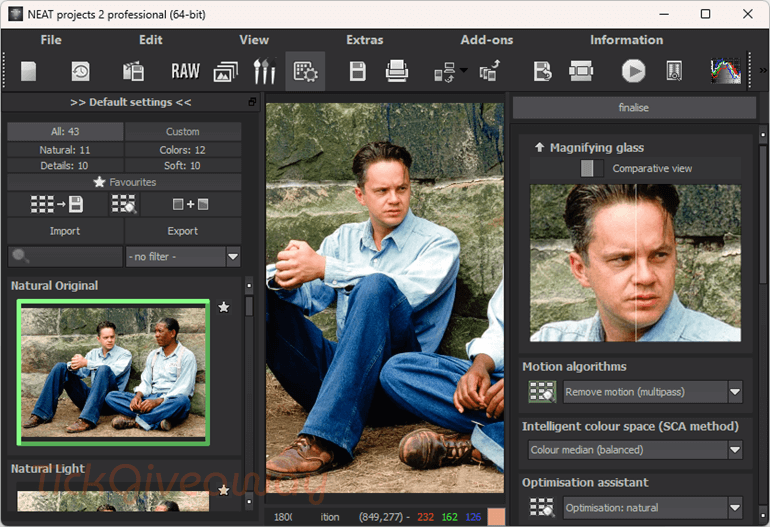Select the Custom presets category

pos(183,132)
